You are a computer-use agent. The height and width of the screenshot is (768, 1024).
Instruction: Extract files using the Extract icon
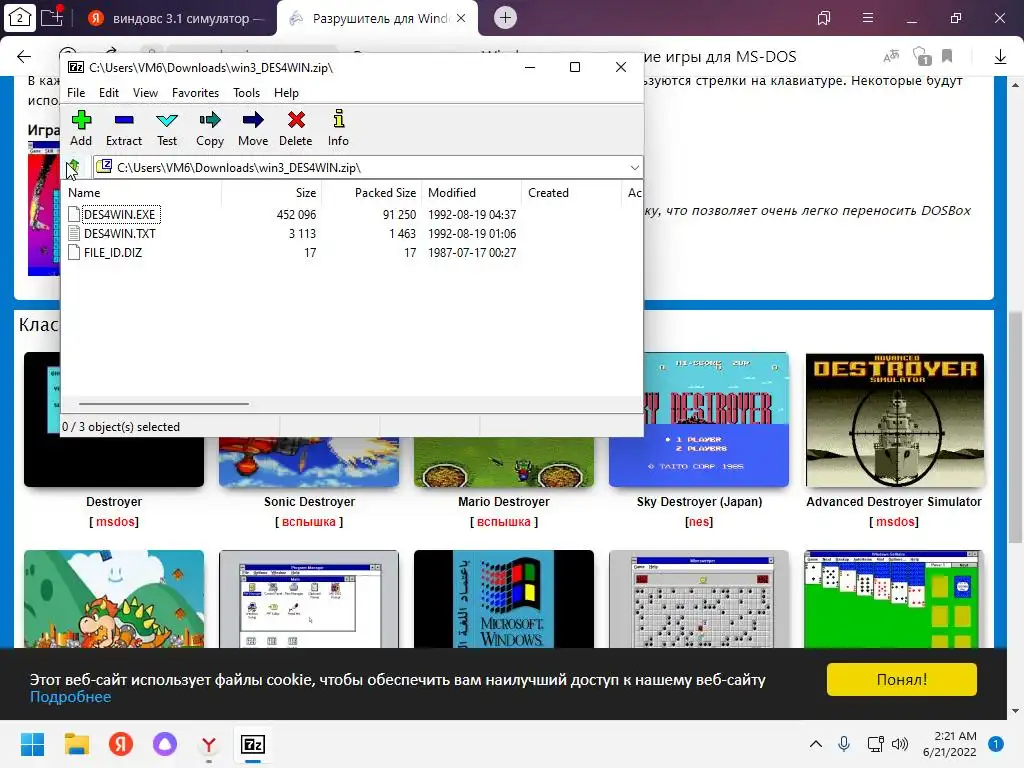click(123, 128)
